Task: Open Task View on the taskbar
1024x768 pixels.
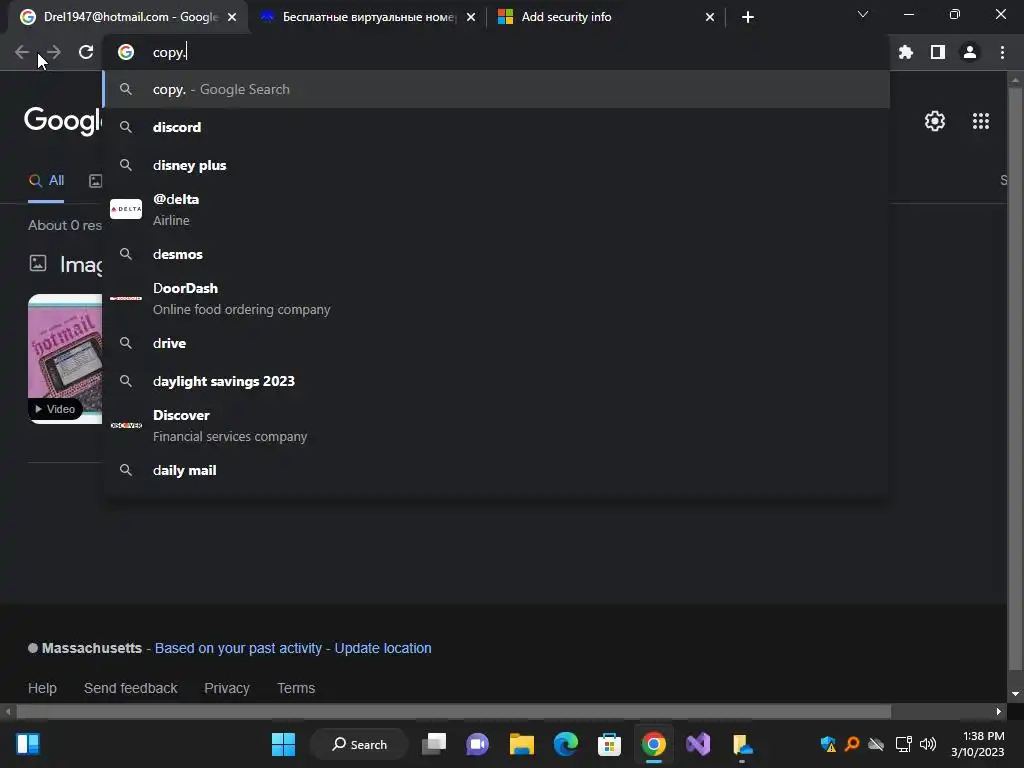Action: 434,744
